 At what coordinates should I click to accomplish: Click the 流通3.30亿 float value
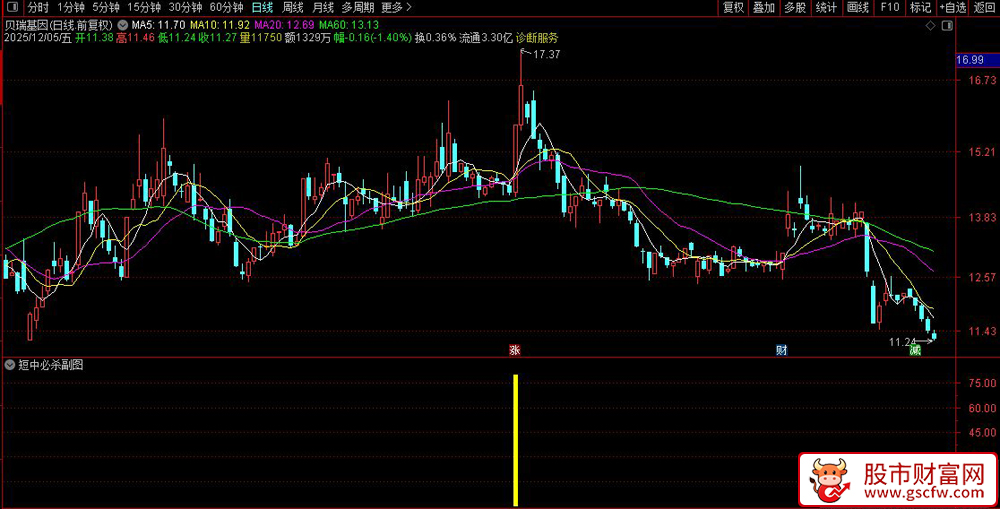[486, 38]
